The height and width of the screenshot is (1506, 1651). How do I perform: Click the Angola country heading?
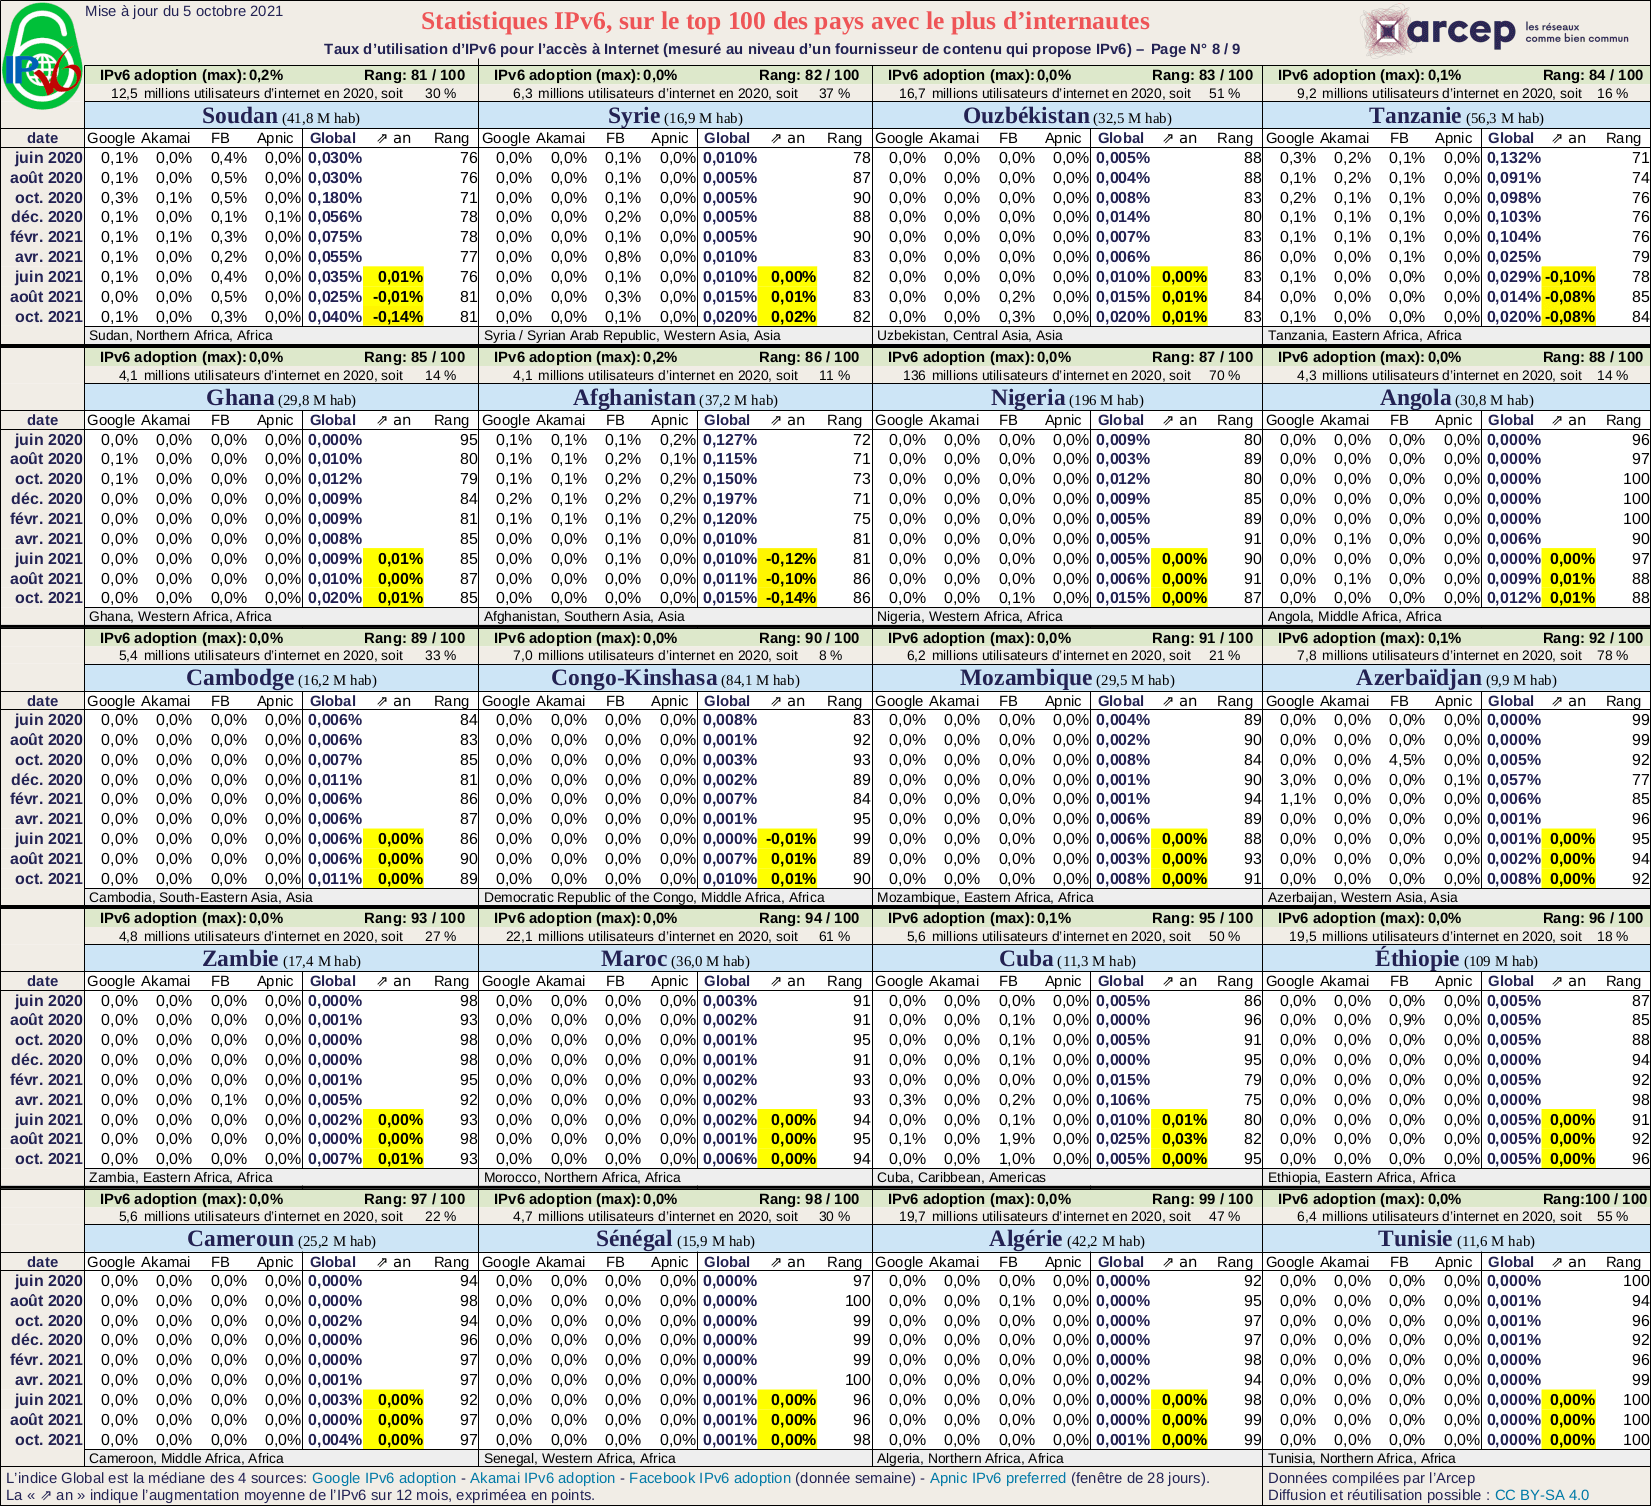click(x=1456, y=398)
